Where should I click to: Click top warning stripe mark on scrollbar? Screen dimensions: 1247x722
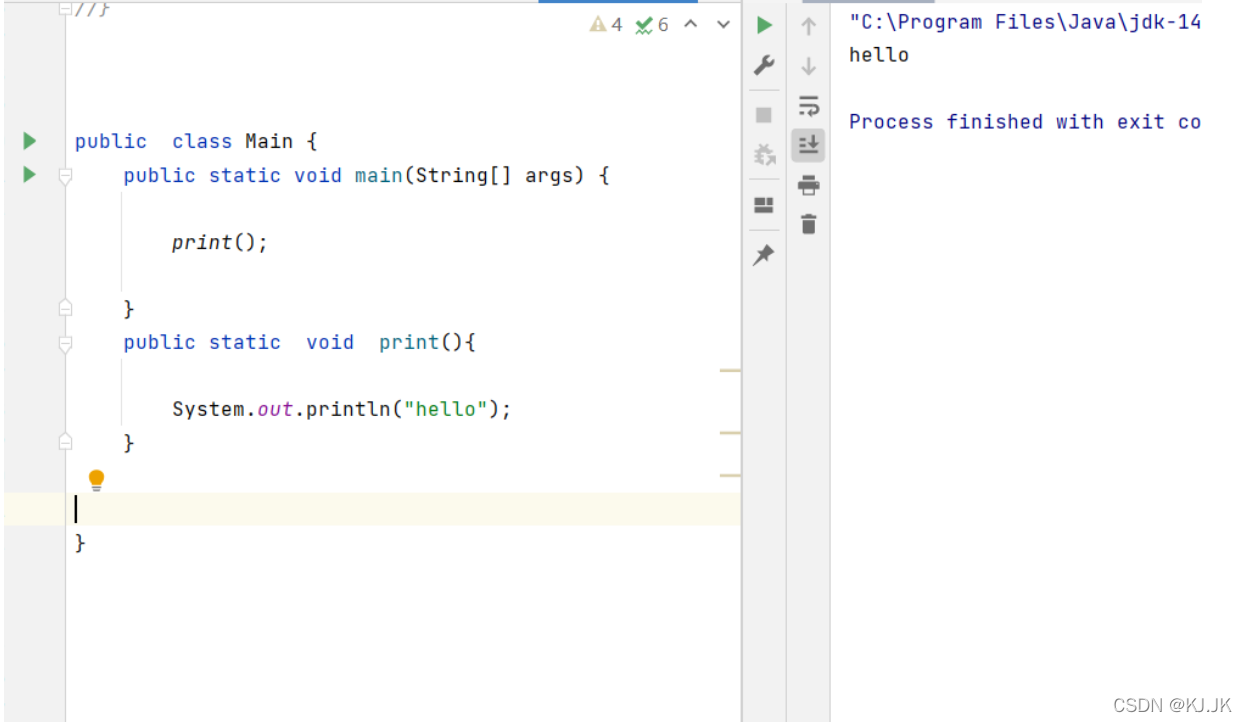[x=730, y=370]
